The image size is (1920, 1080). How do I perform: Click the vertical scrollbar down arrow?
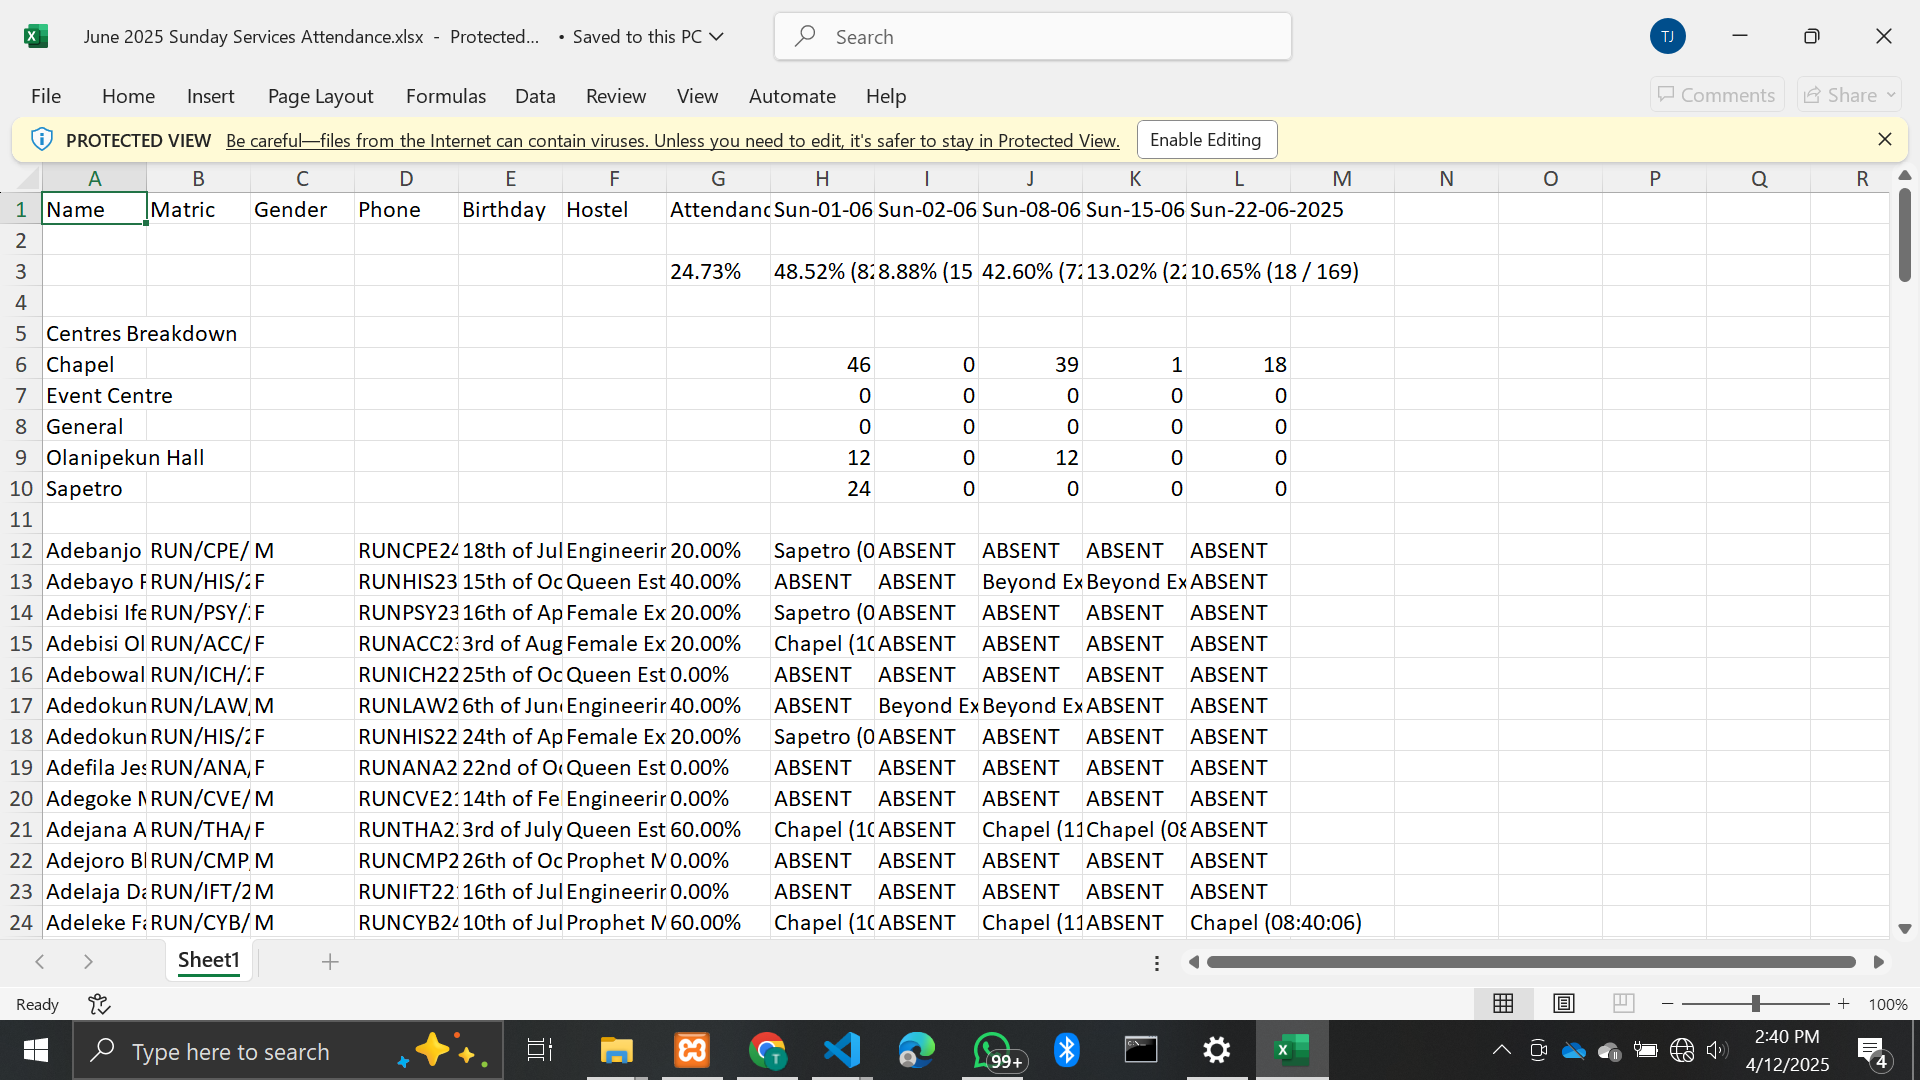1904,928
